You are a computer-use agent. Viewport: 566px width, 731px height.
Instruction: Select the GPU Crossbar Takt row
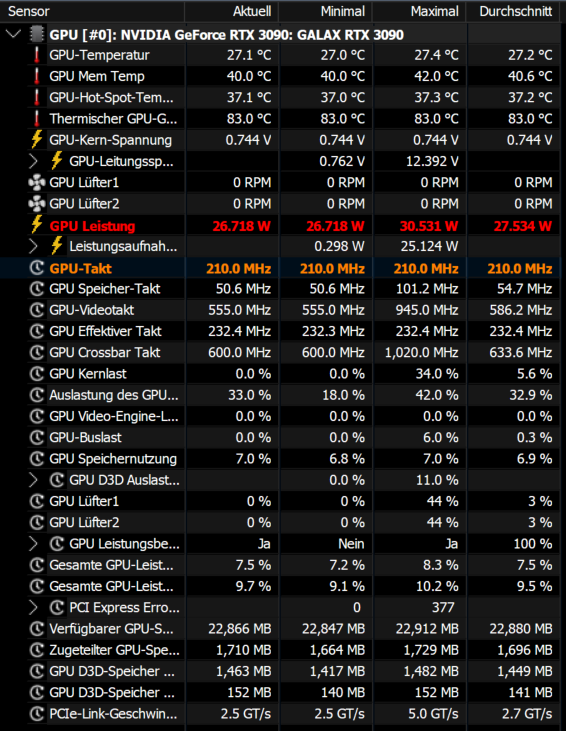point(280,352)
